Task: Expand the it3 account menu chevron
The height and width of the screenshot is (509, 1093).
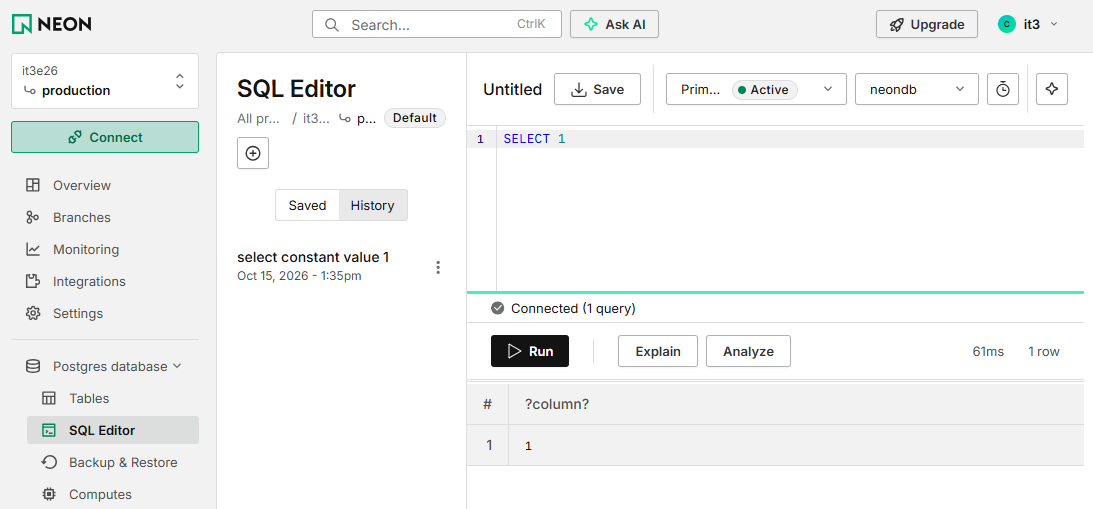Action: [1054, 24]
